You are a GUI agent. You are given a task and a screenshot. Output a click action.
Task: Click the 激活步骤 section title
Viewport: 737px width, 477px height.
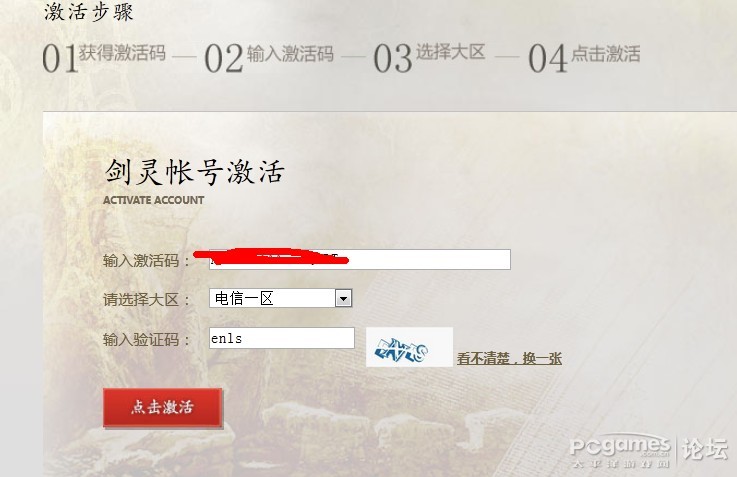click(x=88, y=12)
